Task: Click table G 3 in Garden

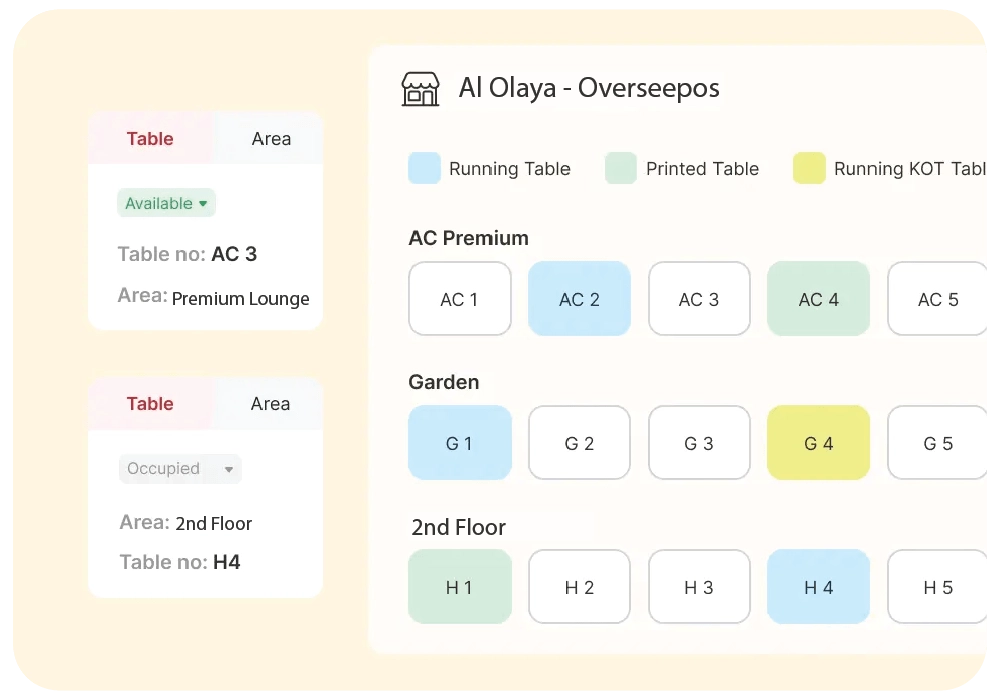Action: 699,442
